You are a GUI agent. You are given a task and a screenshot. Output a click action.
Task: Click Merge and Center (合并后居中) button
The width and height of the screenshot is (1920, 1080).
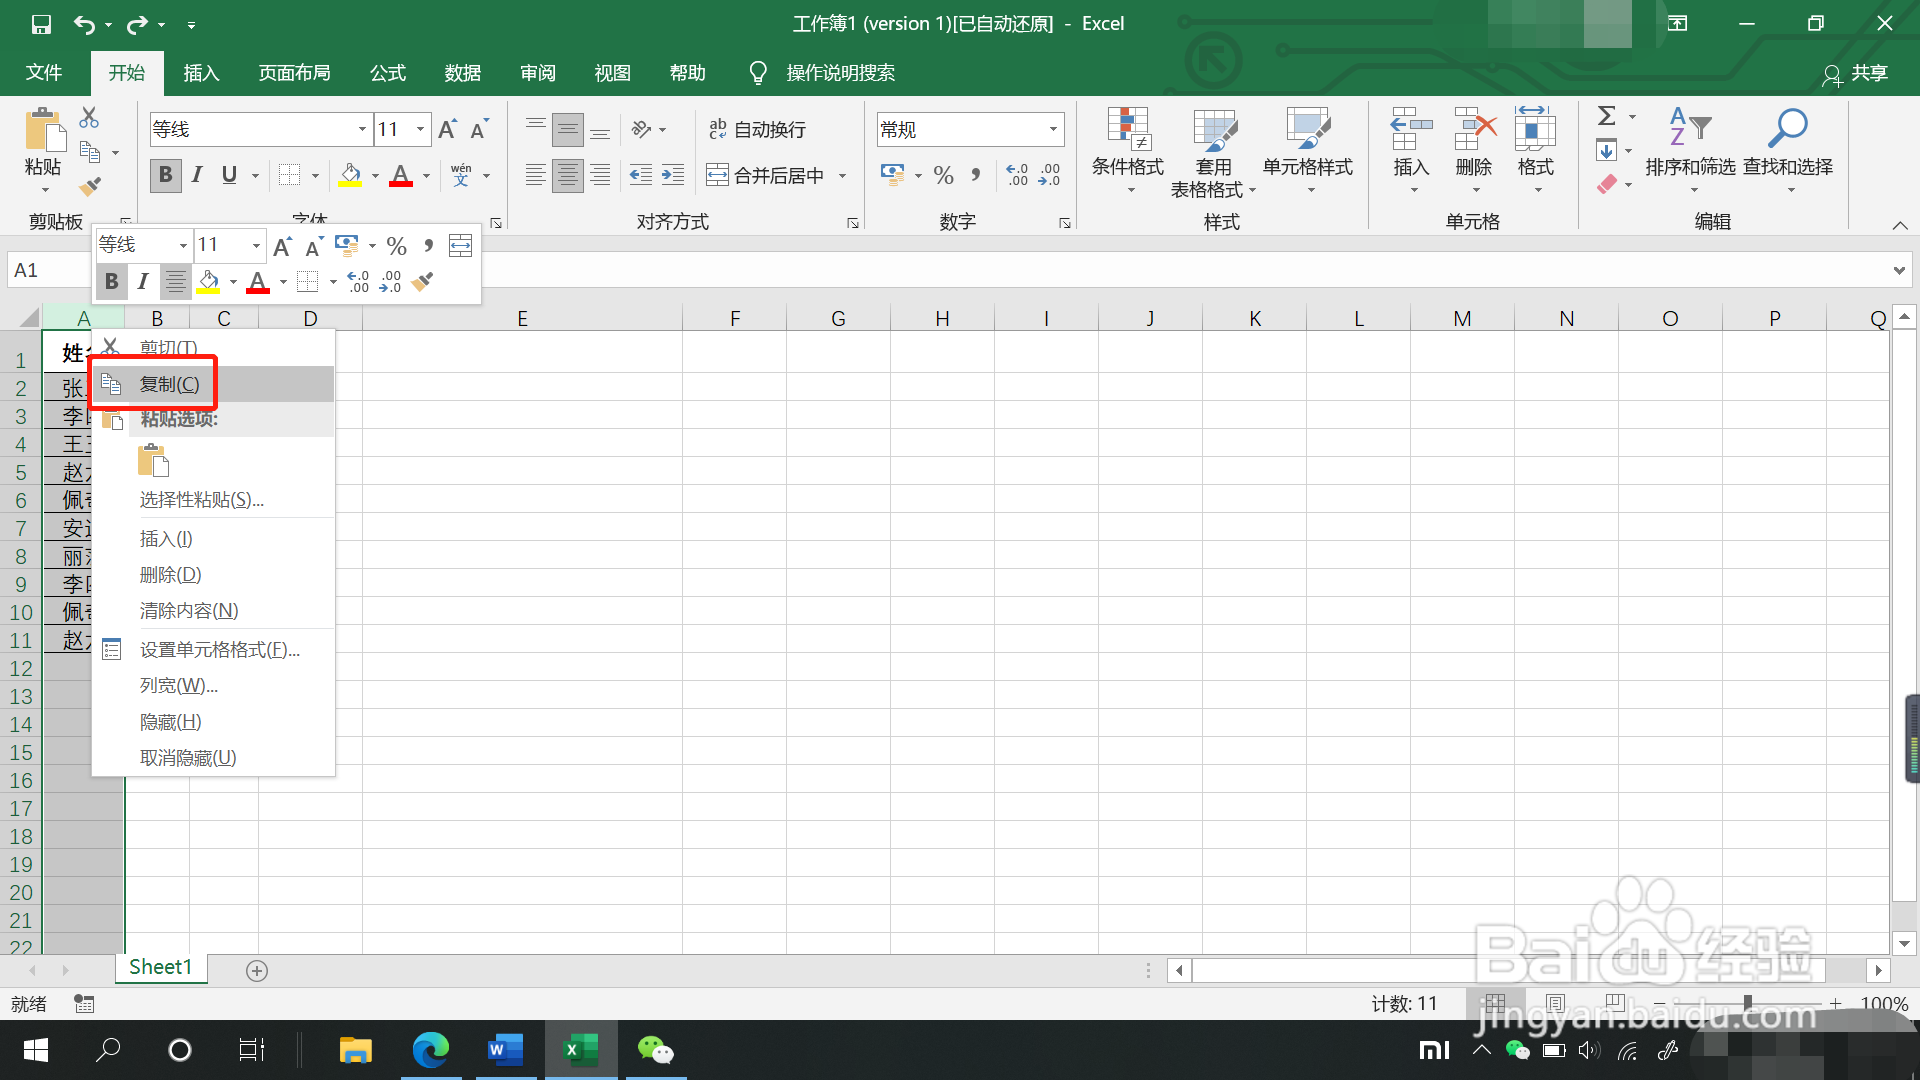pyautogui.click(x=768, y=176)
